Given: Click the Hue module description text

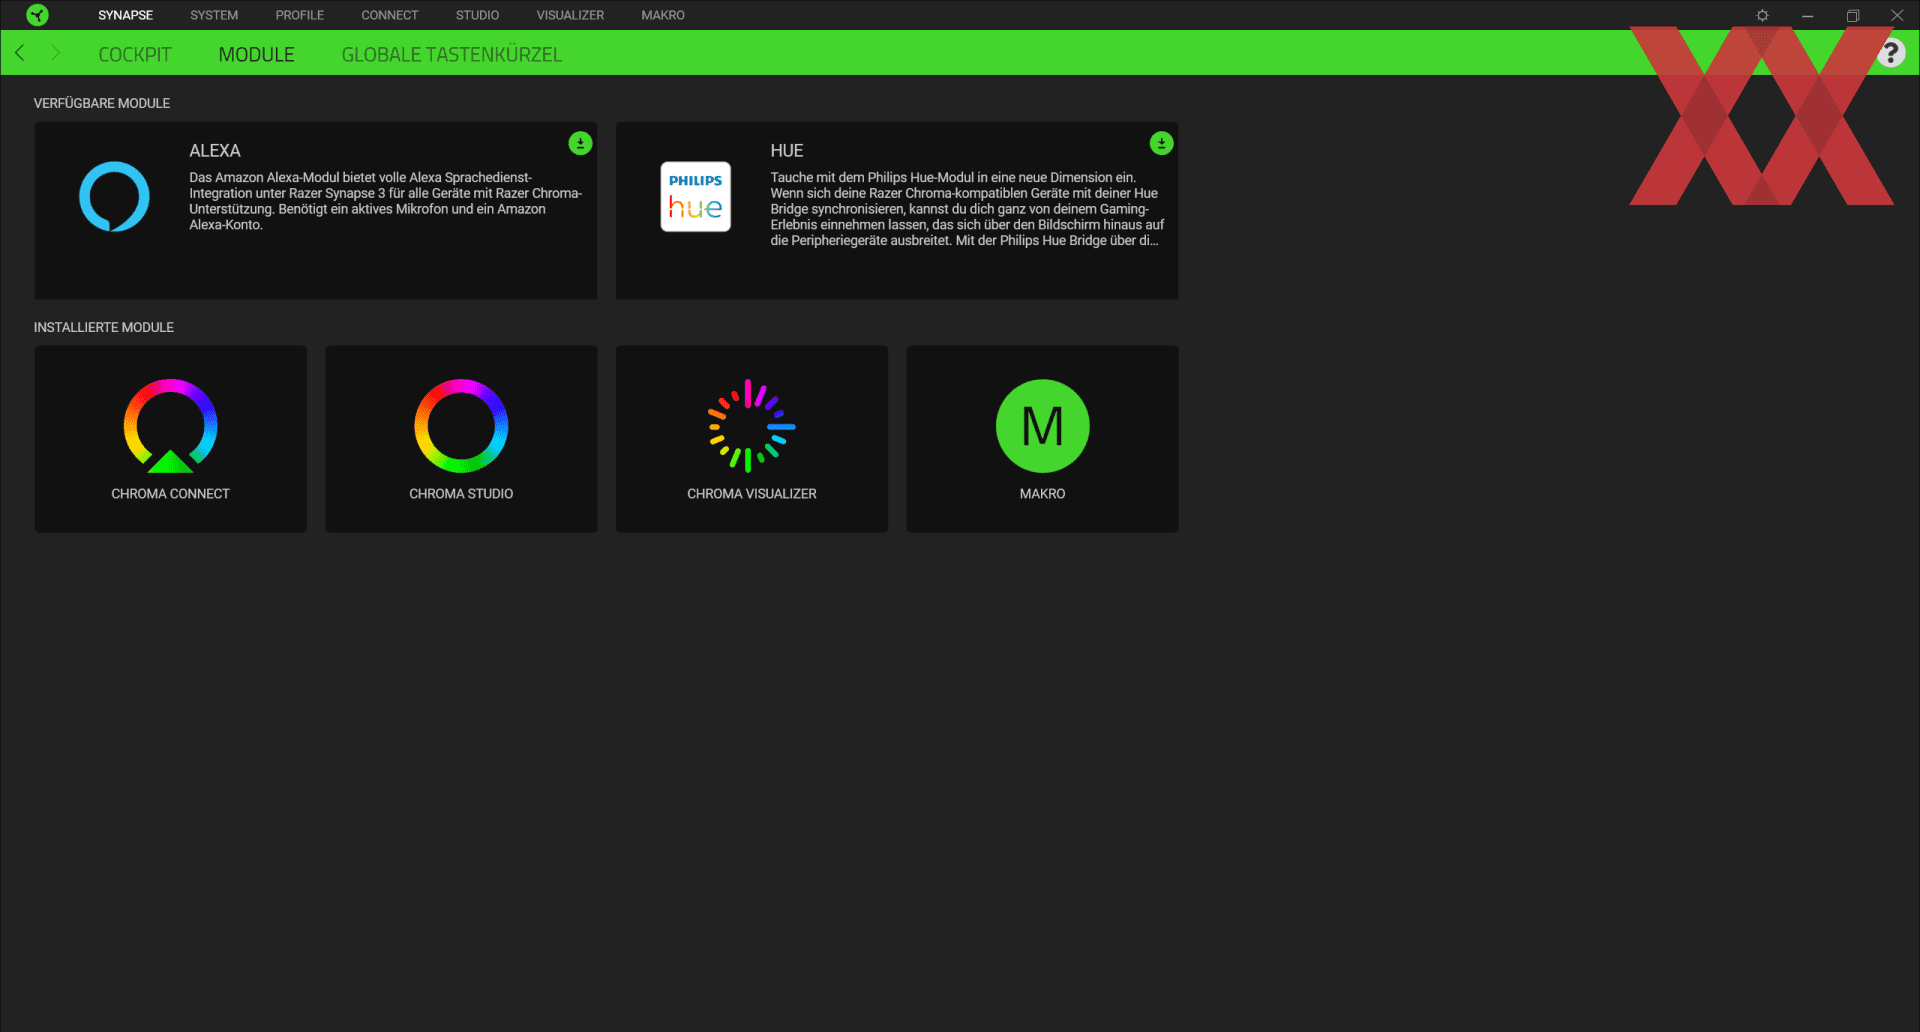Looking at the screenshot, I should click(x=967, y=209).
